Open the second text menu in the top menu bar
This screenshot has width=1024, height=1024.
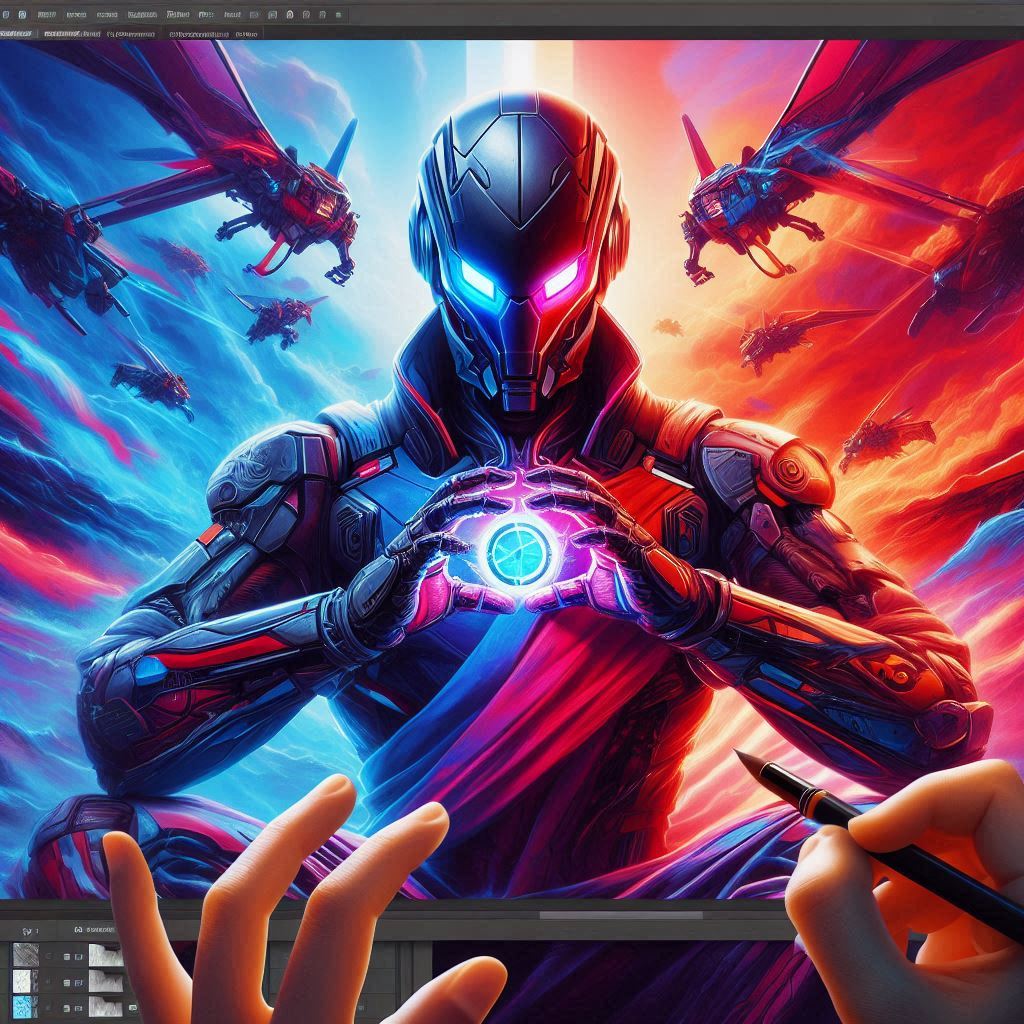tap(76, 15)
